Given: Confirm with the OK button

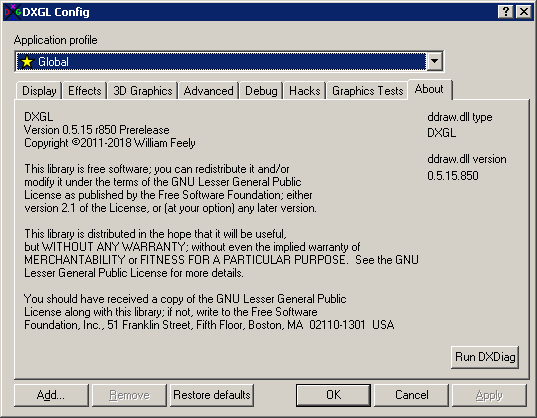Looking at the screenshot, I should tap(333, 395).
